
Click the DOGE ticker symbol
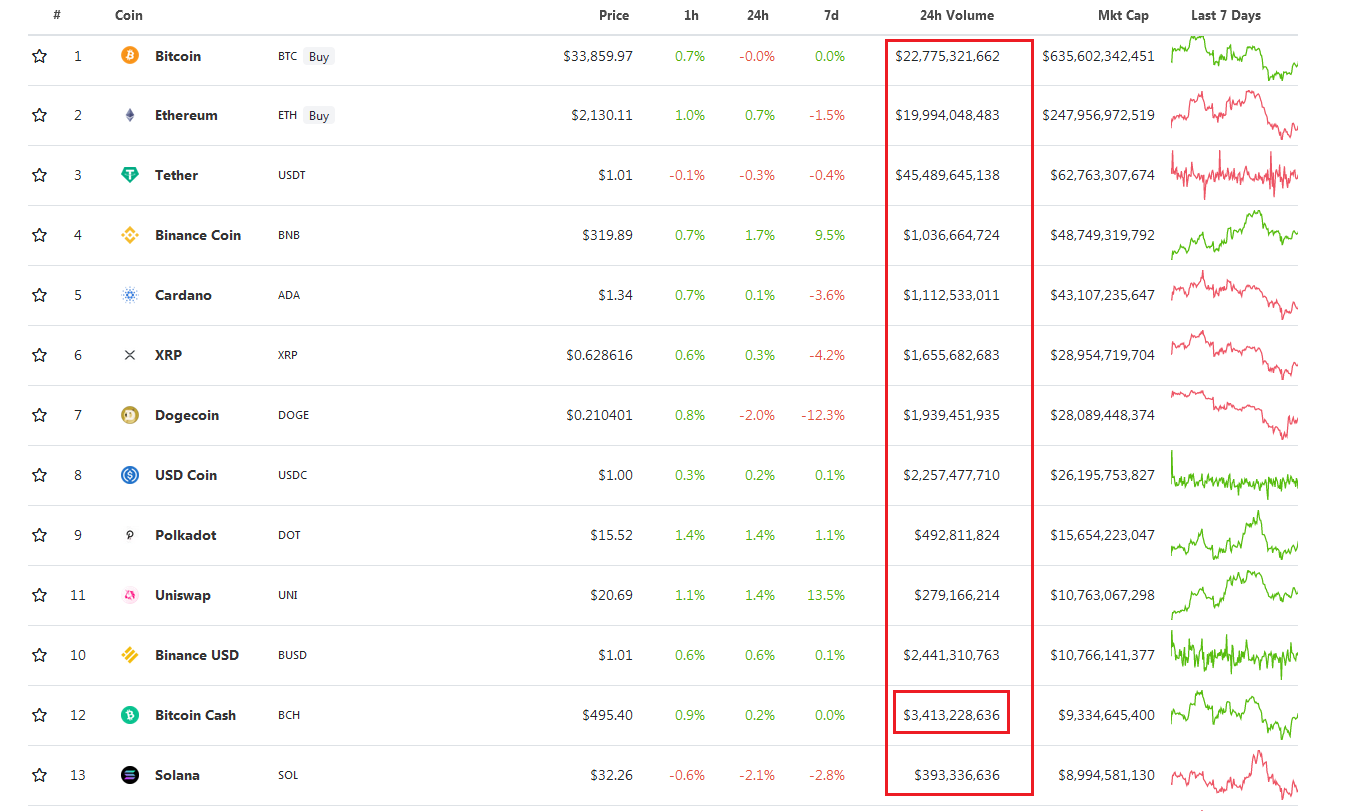[293, 416]
